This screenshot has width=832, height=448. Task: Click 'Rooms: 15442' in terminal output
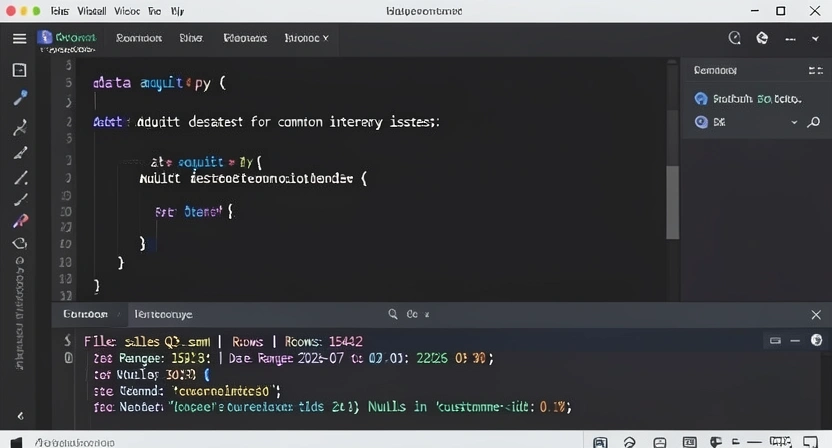324,341
